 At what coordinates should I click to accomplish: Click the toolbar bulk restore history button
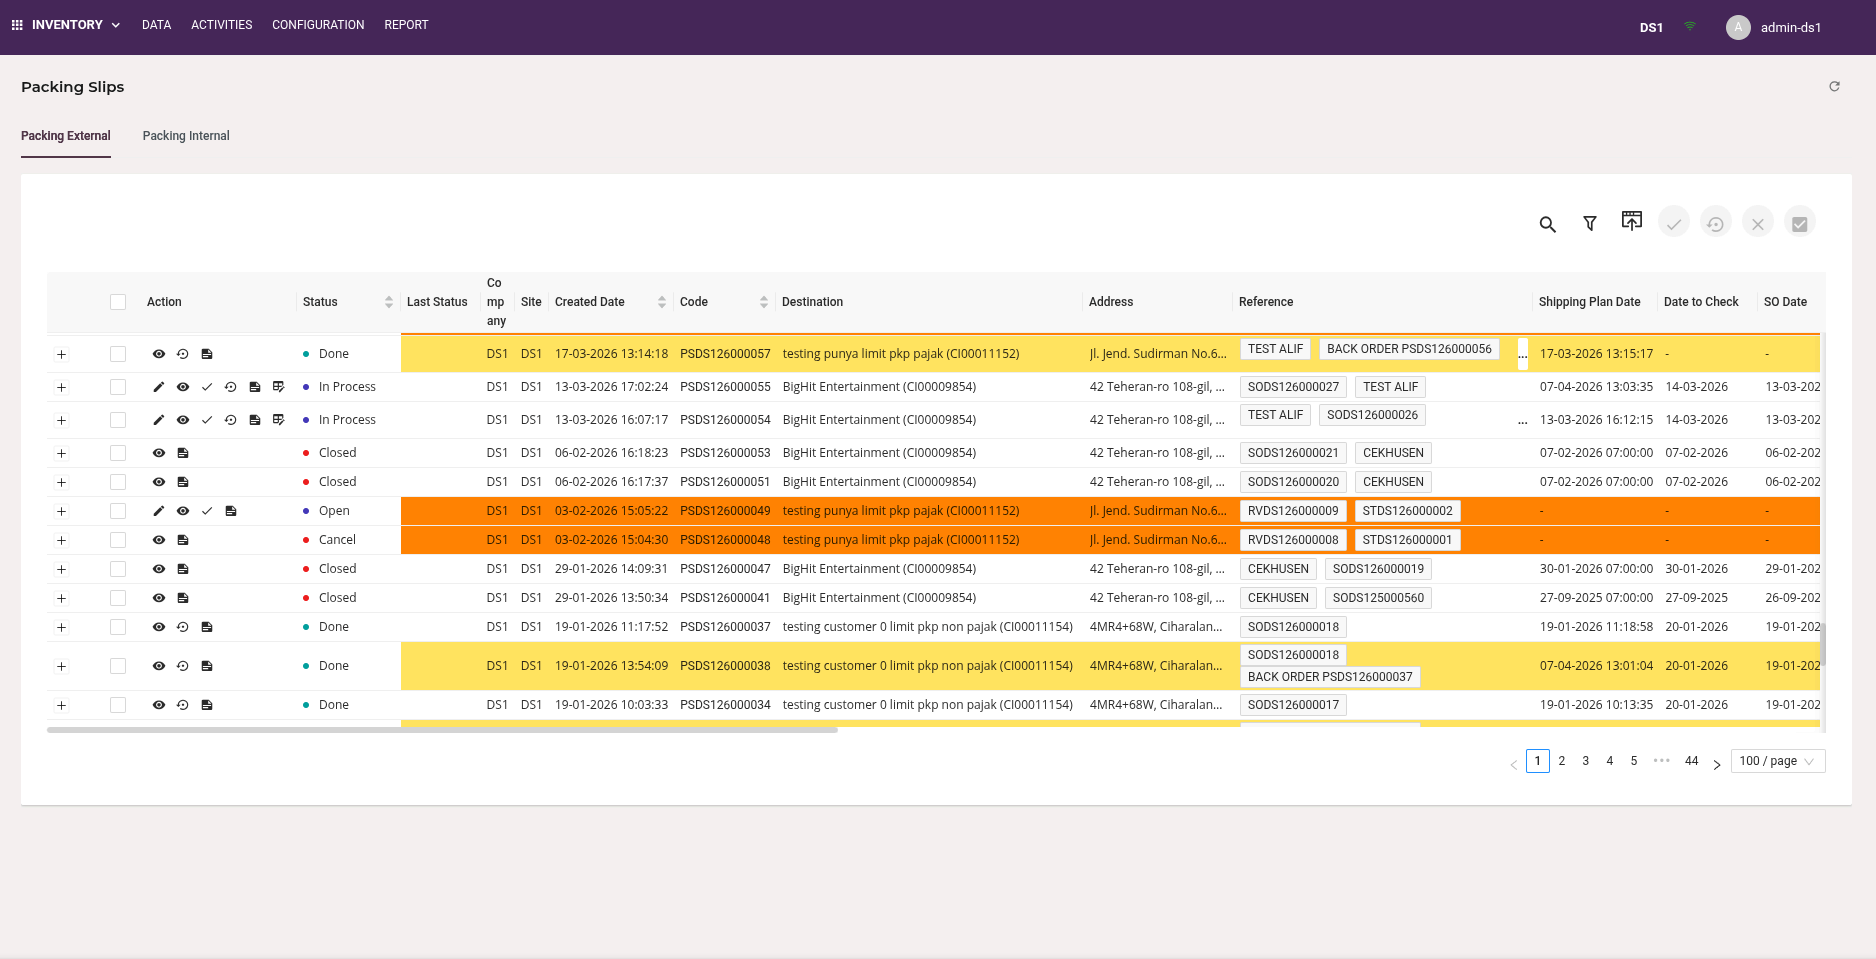1716,222
